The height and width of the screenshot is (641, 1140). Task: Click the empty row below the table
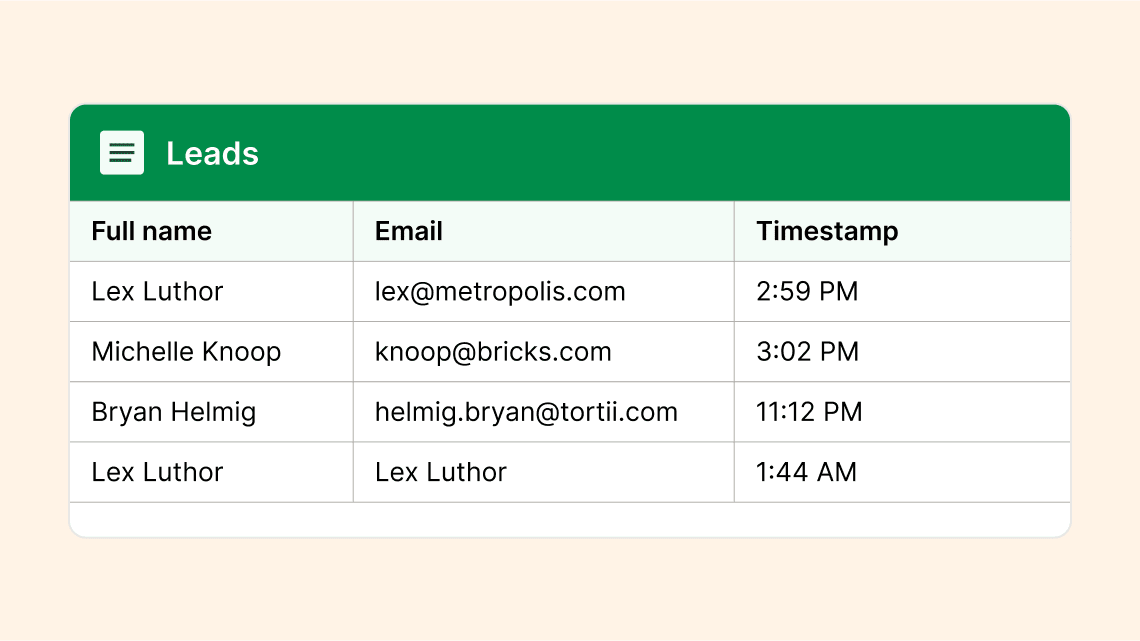(570, 520)
